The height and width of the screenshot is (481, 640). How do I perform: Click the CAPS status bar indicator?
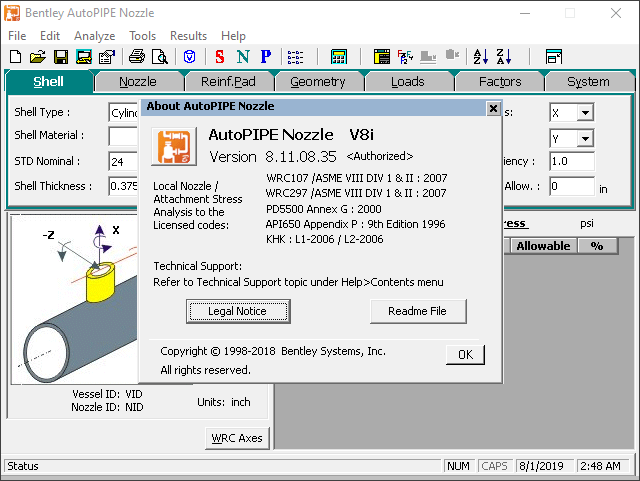(494, 466)
